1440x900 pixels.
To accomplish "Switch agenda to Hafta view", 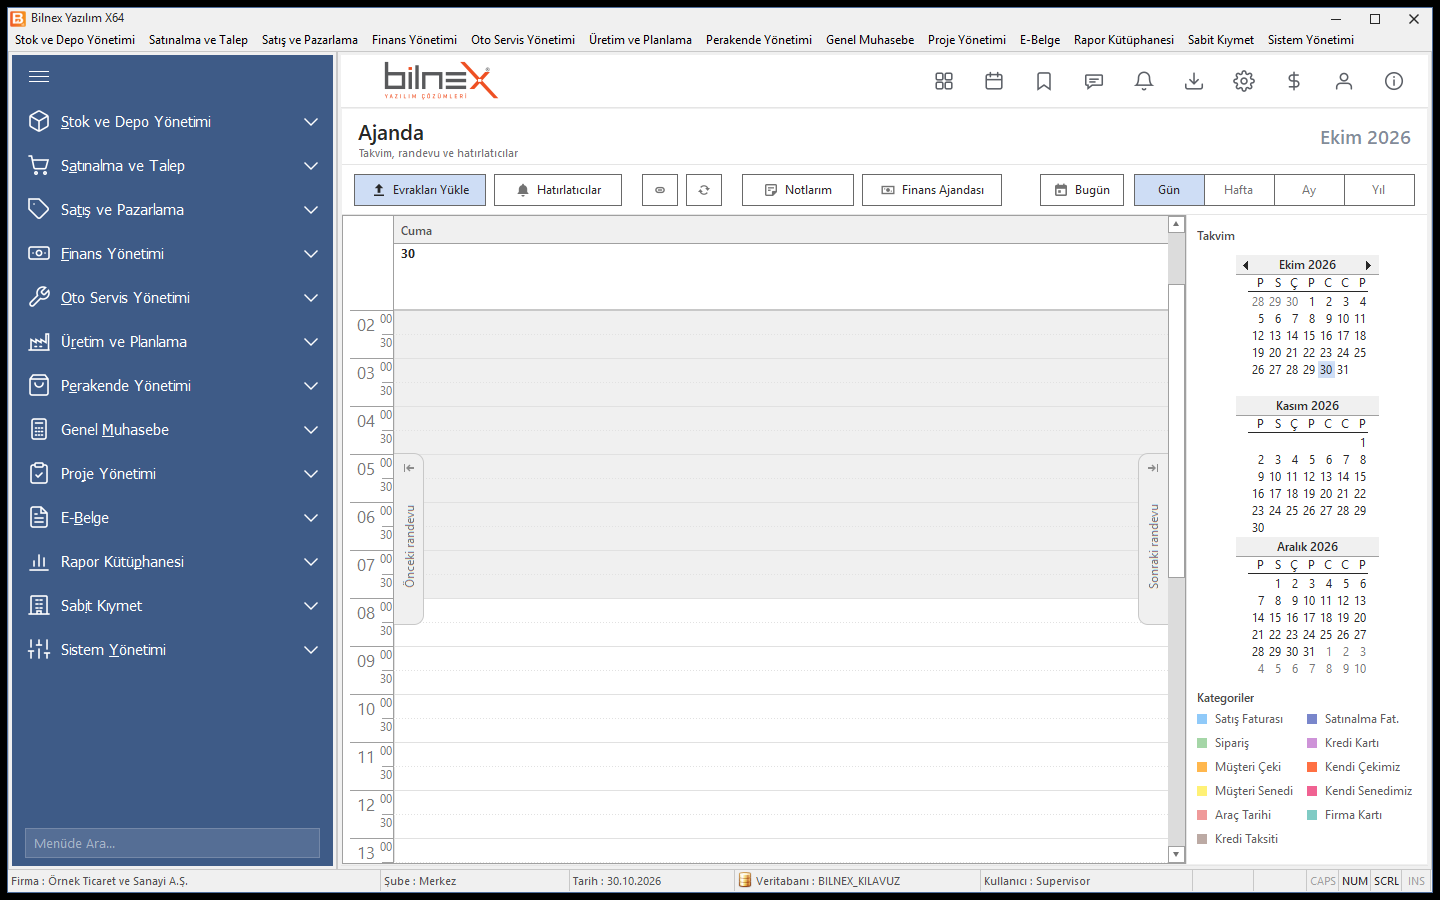I will coord(1239,190).
